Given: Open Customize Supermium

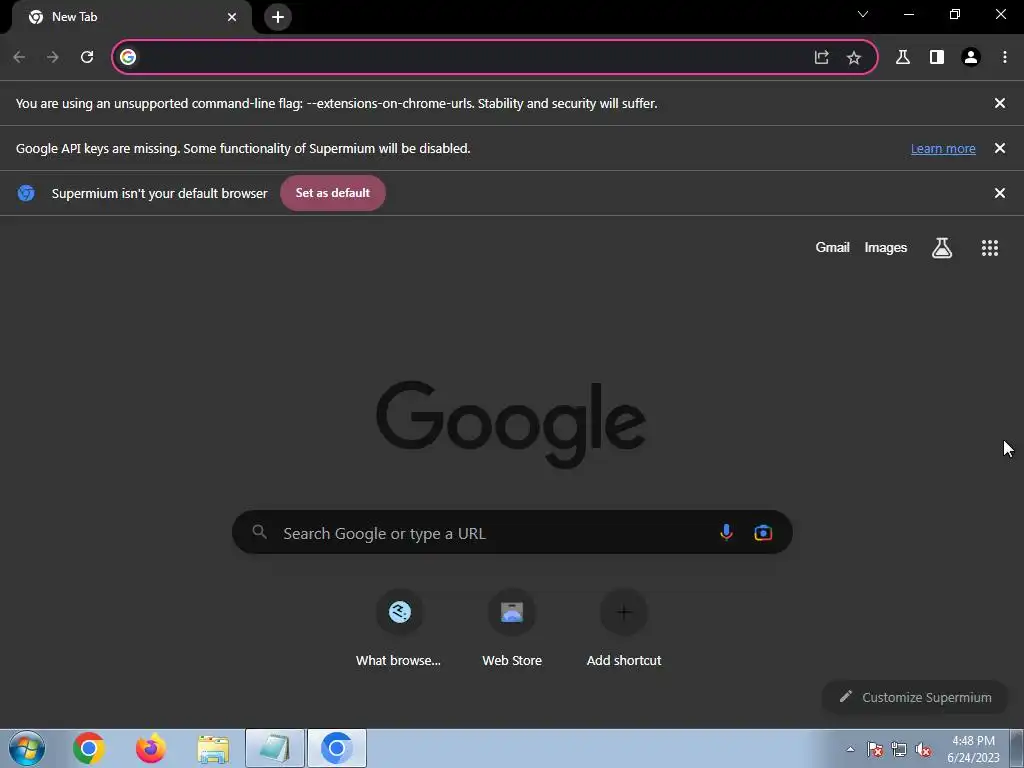Looking at the screenshot, I should pos(915,697).
